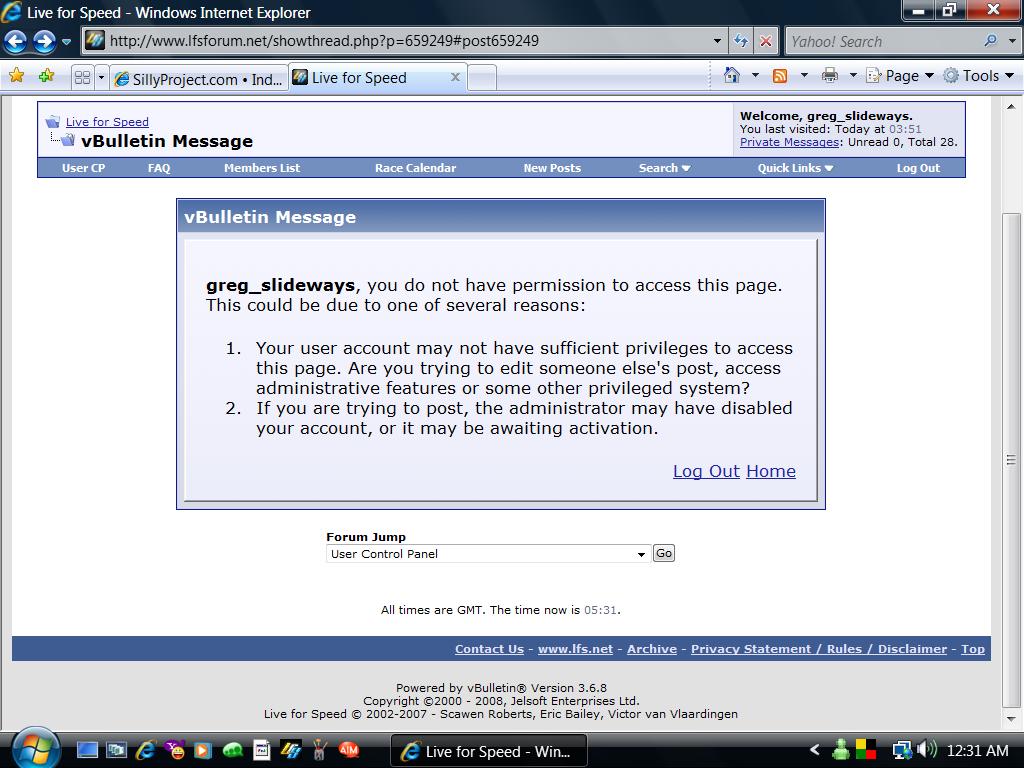This screenshot has height=768, width=1024.
Task: Jump to Top via footer link
Action: pos(972,648)
